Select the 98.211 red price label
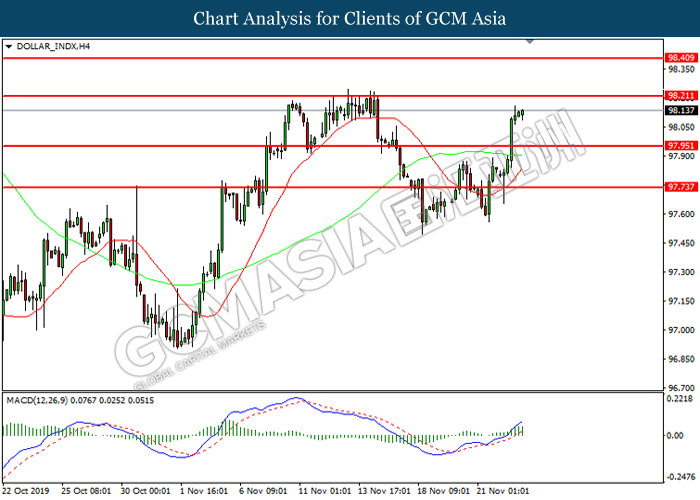 [681, 96]
